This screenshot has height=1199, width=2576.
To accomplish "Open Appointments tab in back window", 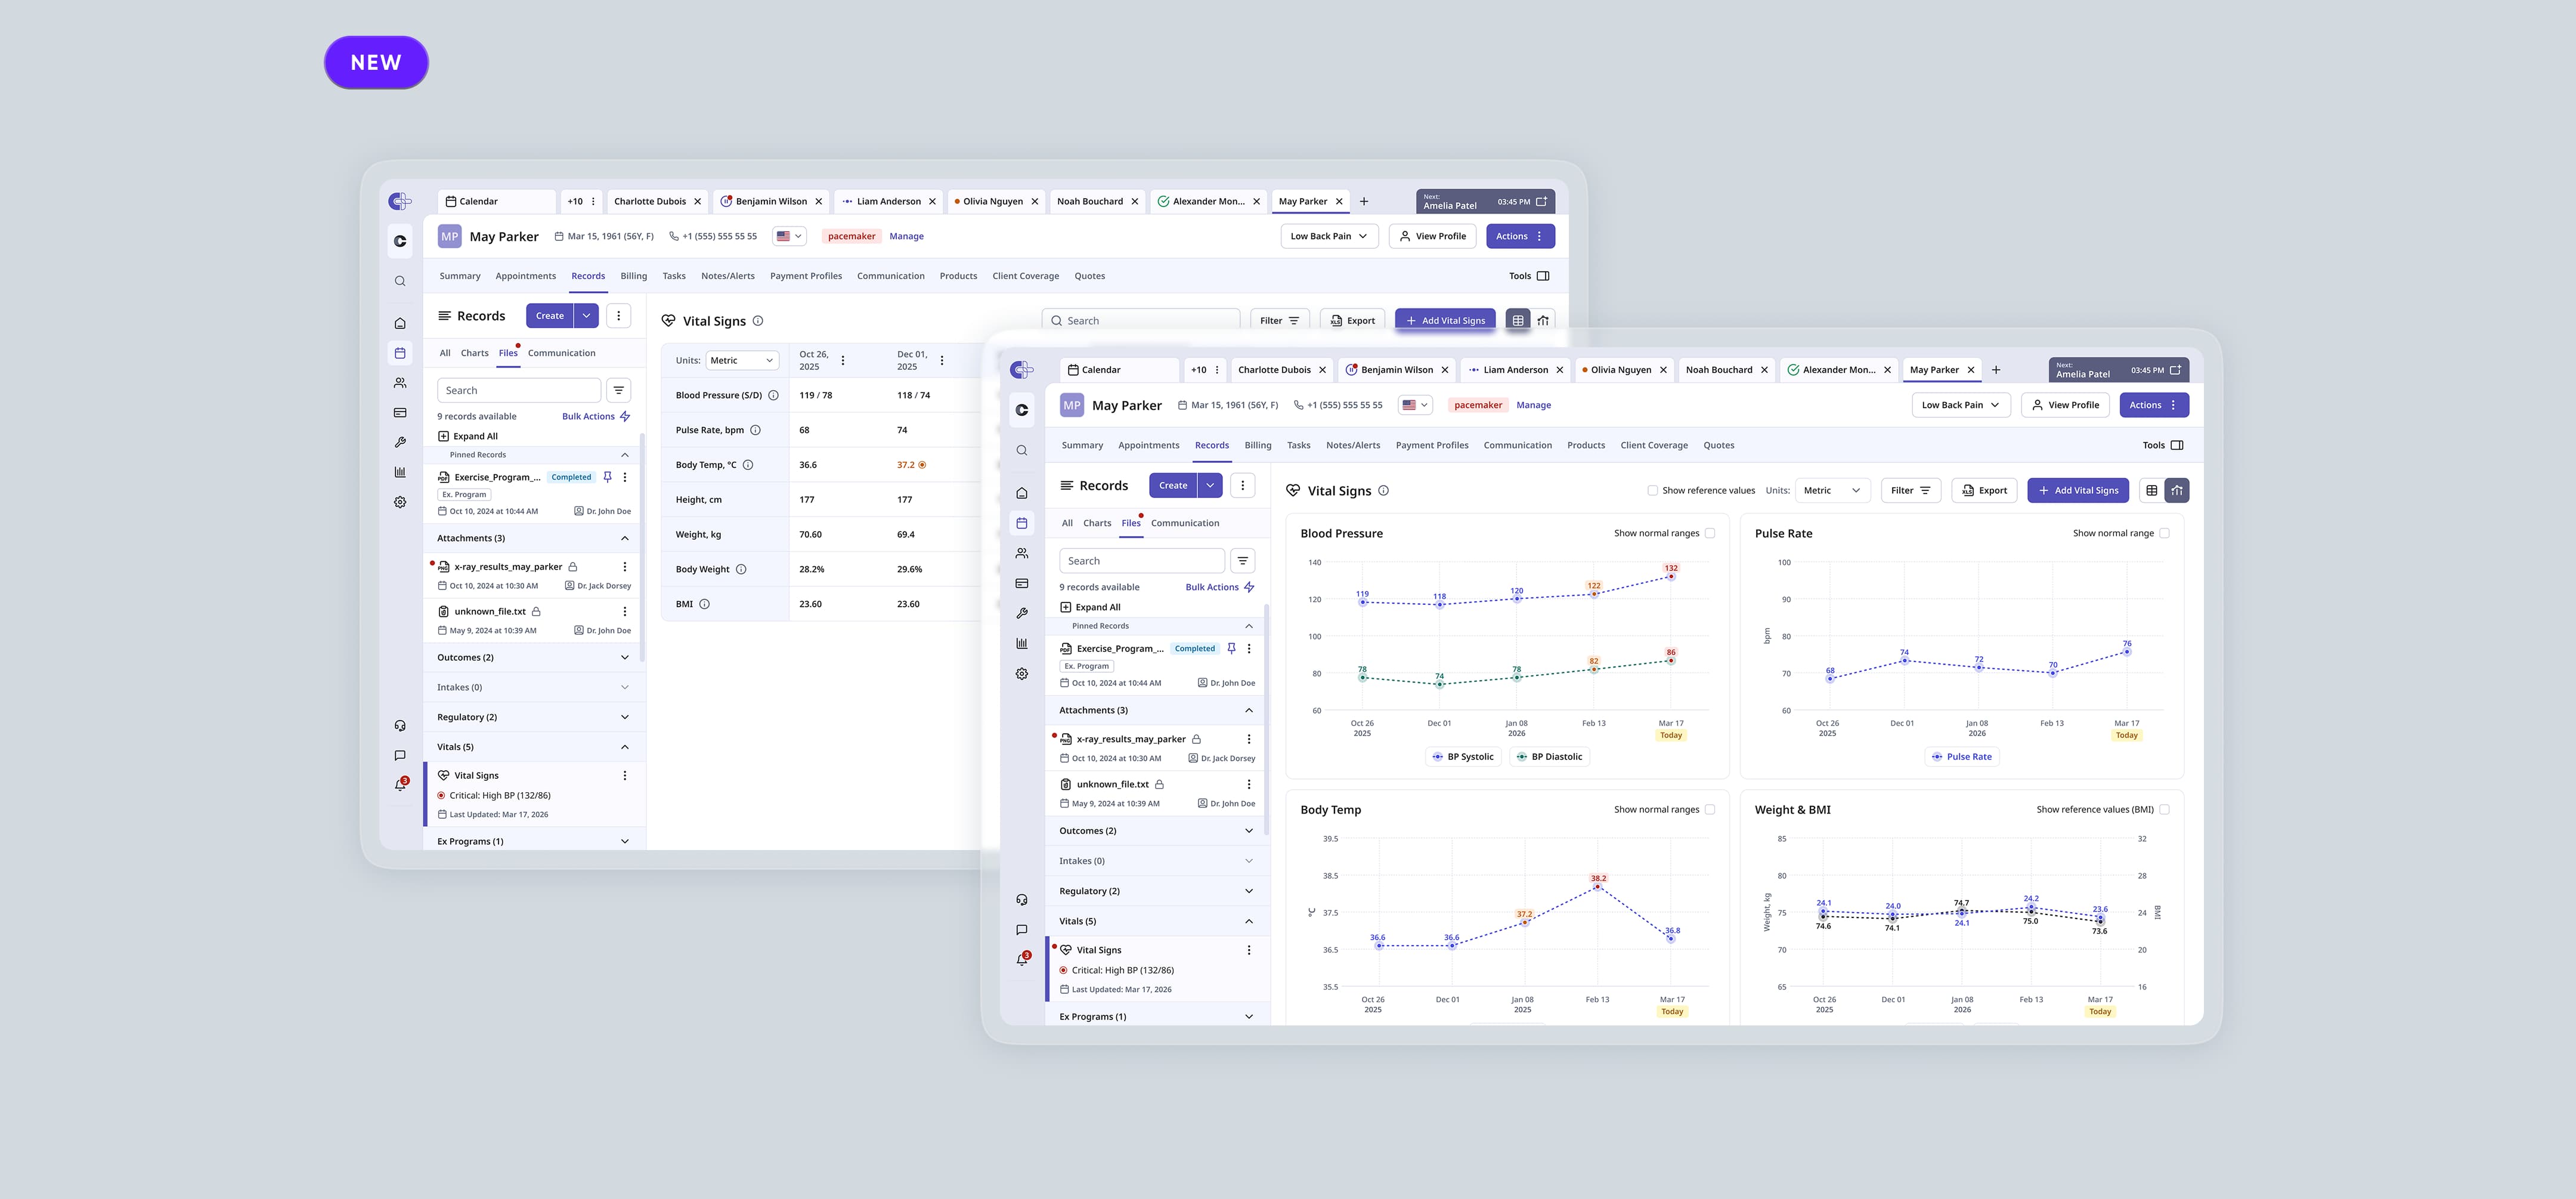I will [525, 276].
